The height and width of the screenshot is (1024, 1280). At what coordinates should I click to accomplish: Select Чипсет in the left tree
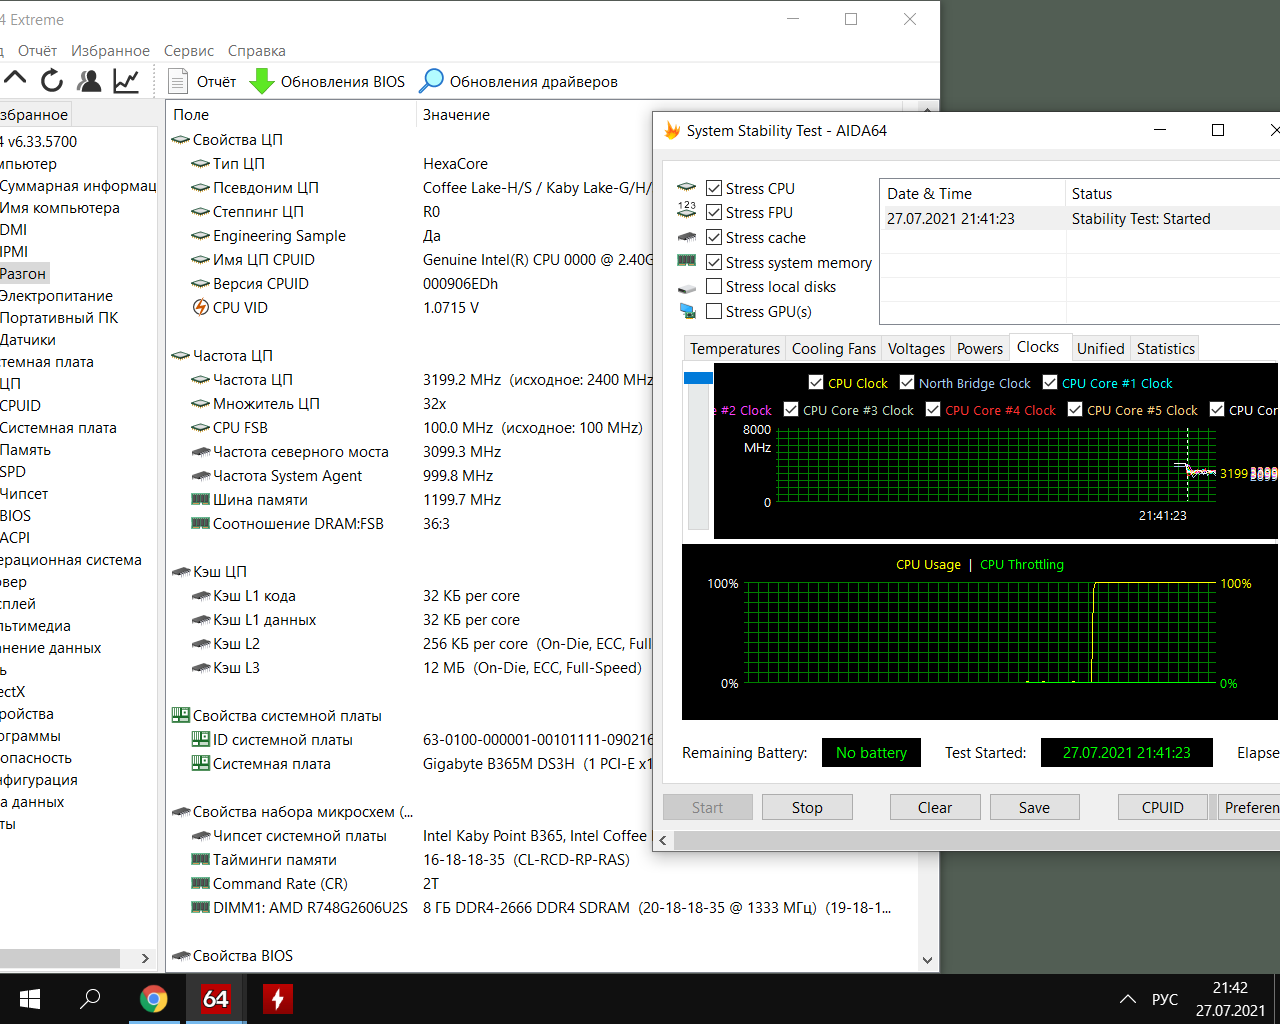click(x=24, y=494)
